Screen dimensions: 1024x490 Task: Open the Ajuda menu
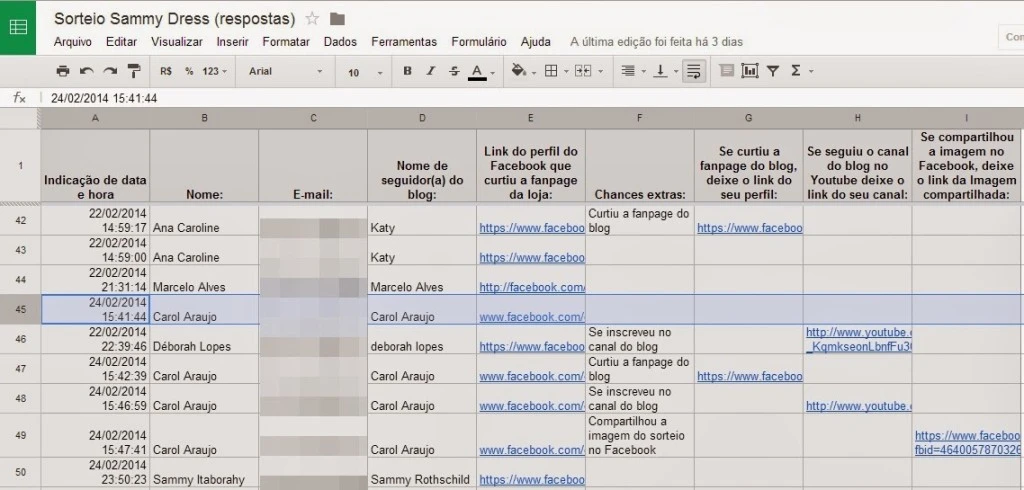[536, 42]
